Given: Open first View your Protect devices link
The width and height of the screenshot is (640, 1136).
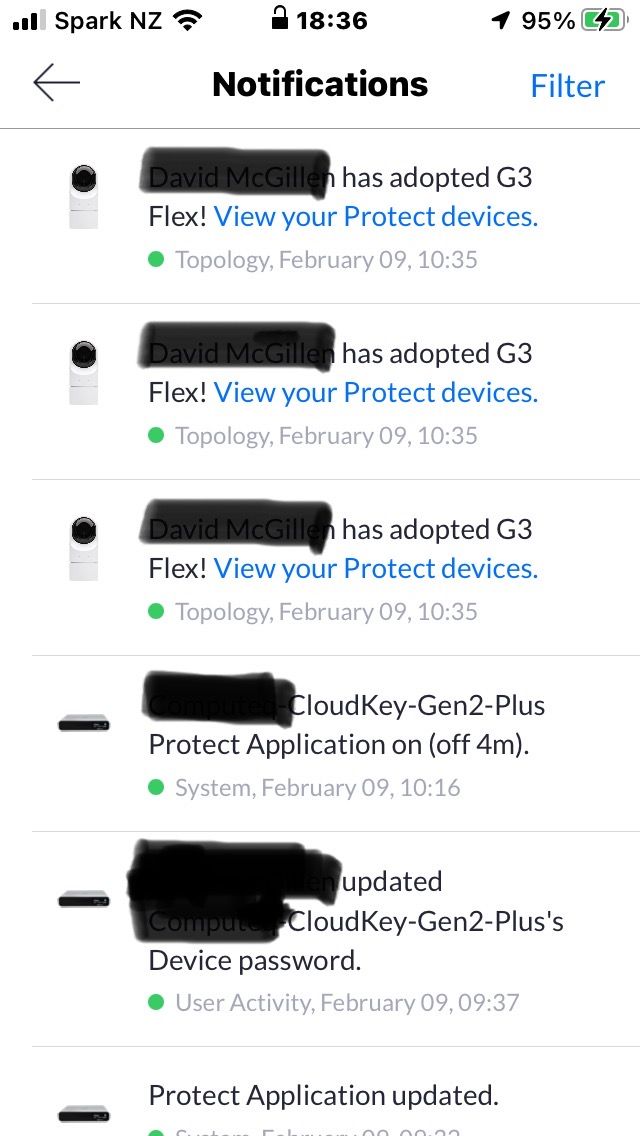Looking at the screenshot, I should coord(376,217).
